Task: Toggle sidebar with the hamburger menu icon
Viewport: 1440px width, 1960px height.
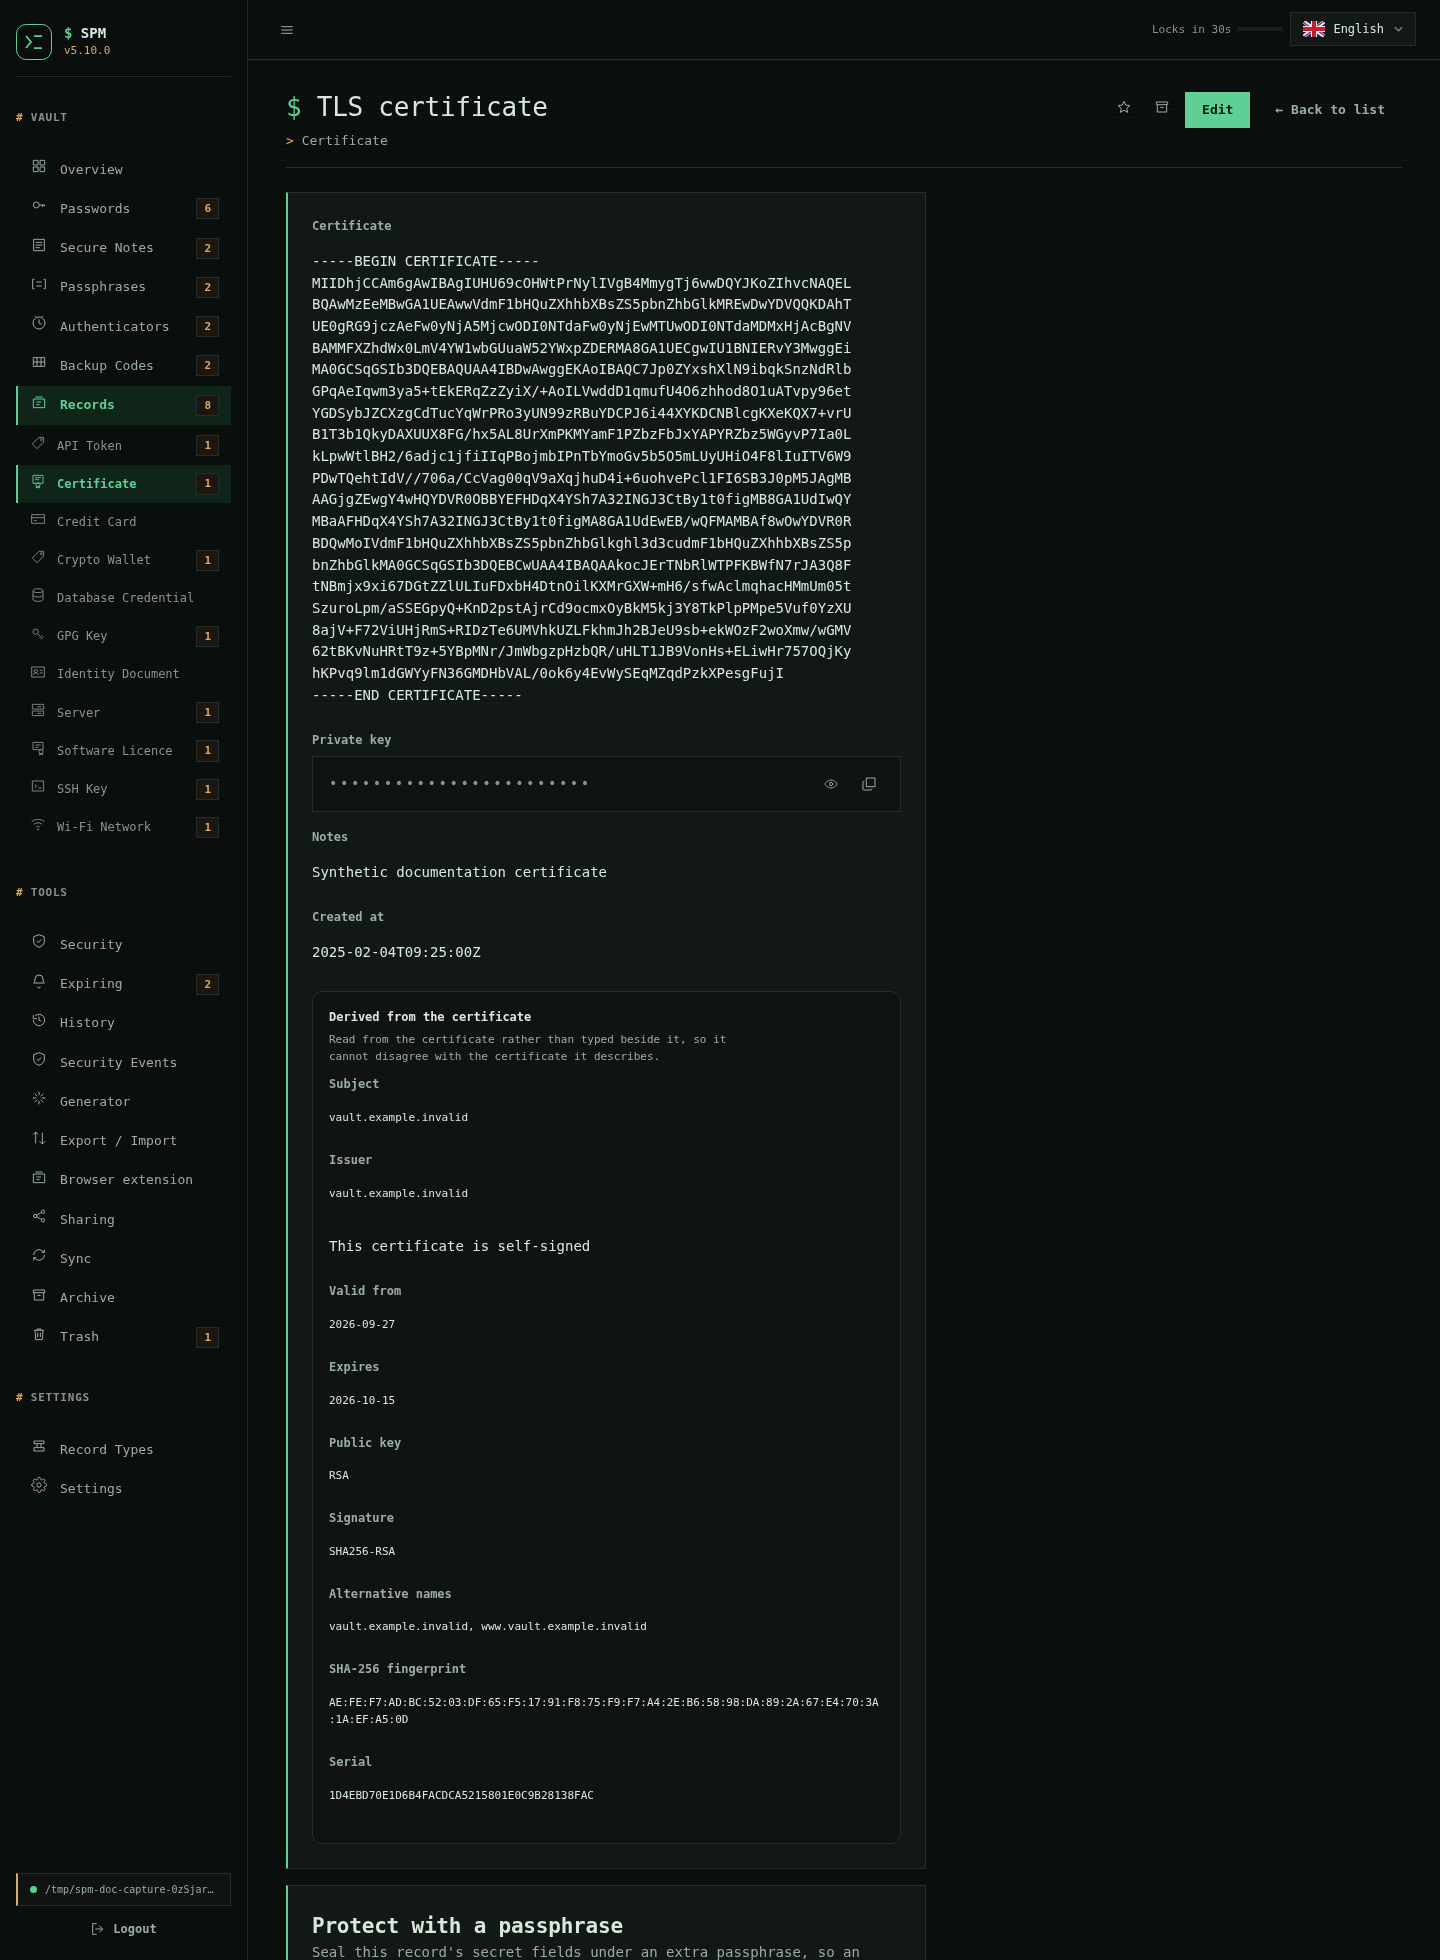Action: [287, 30]
